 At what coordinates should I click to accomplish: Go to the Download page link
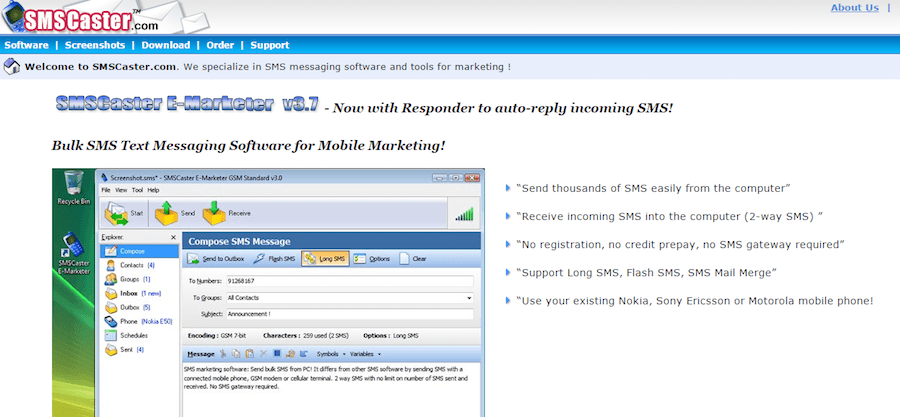(x=165, y=45)
